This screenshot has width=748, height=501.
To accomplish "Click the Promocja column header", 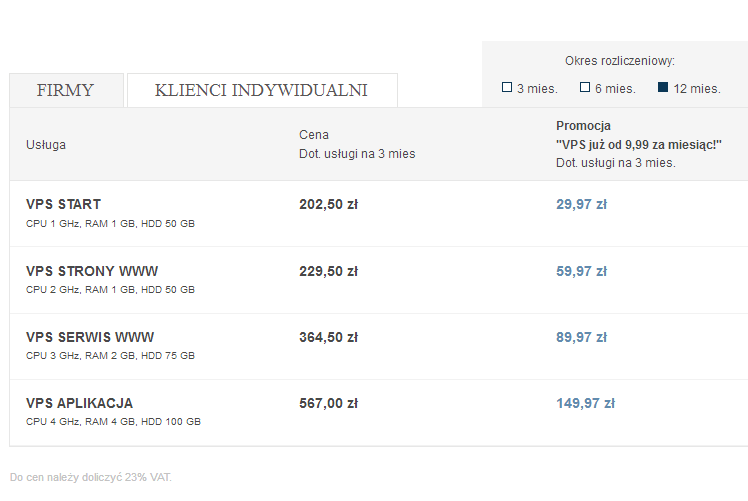I will click(x=583, y=126).
